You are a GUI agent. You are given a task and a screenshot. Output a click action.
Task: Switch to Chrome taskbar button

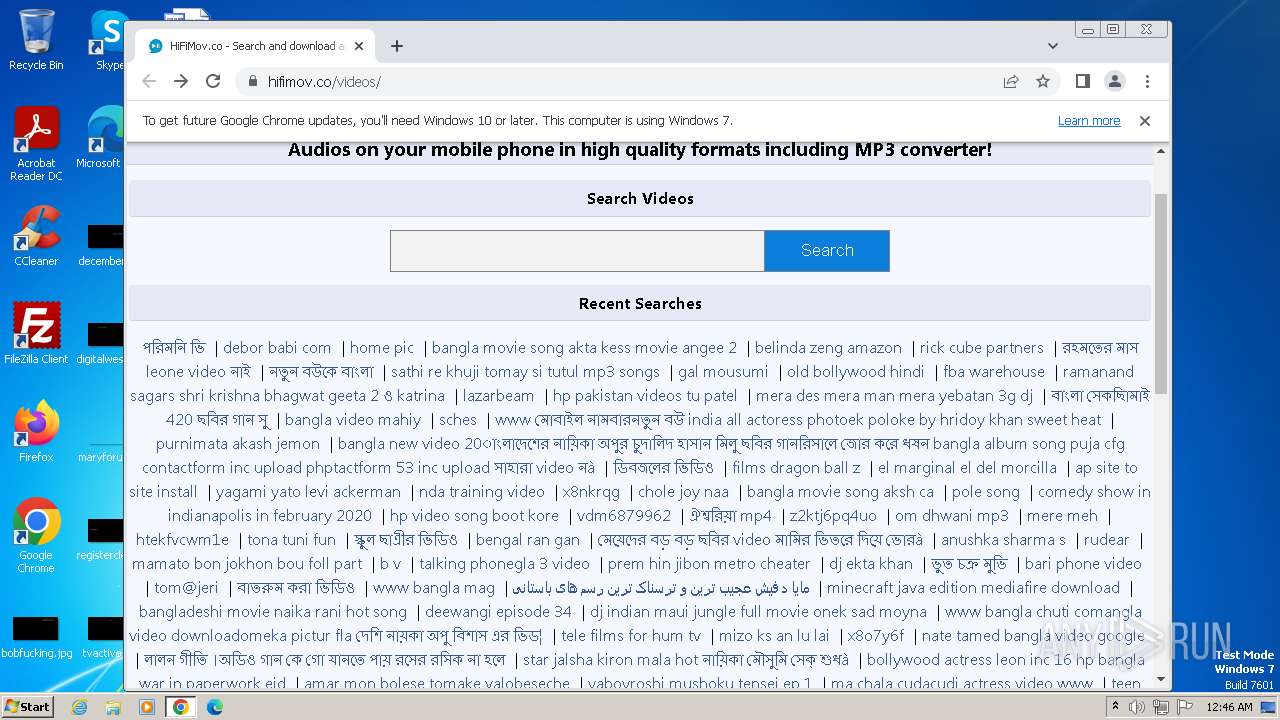click(x=181, y=707)
